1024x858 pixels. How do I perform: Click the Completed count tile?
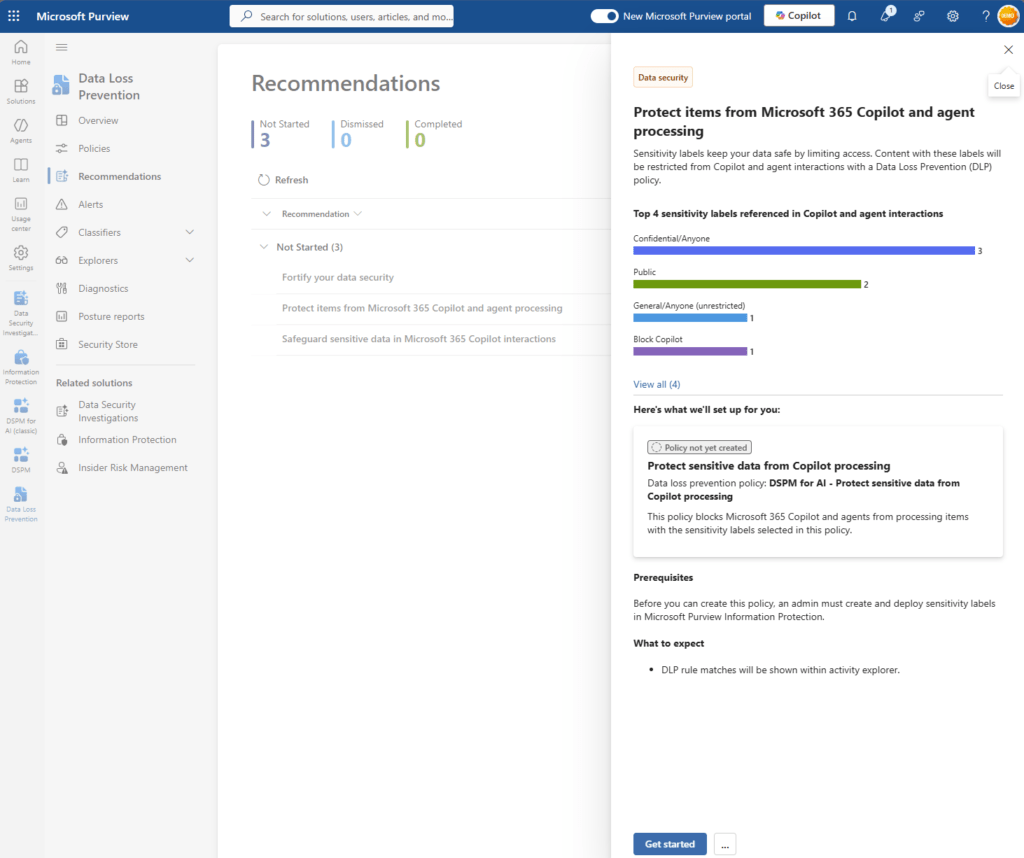(x=434, y=133)
